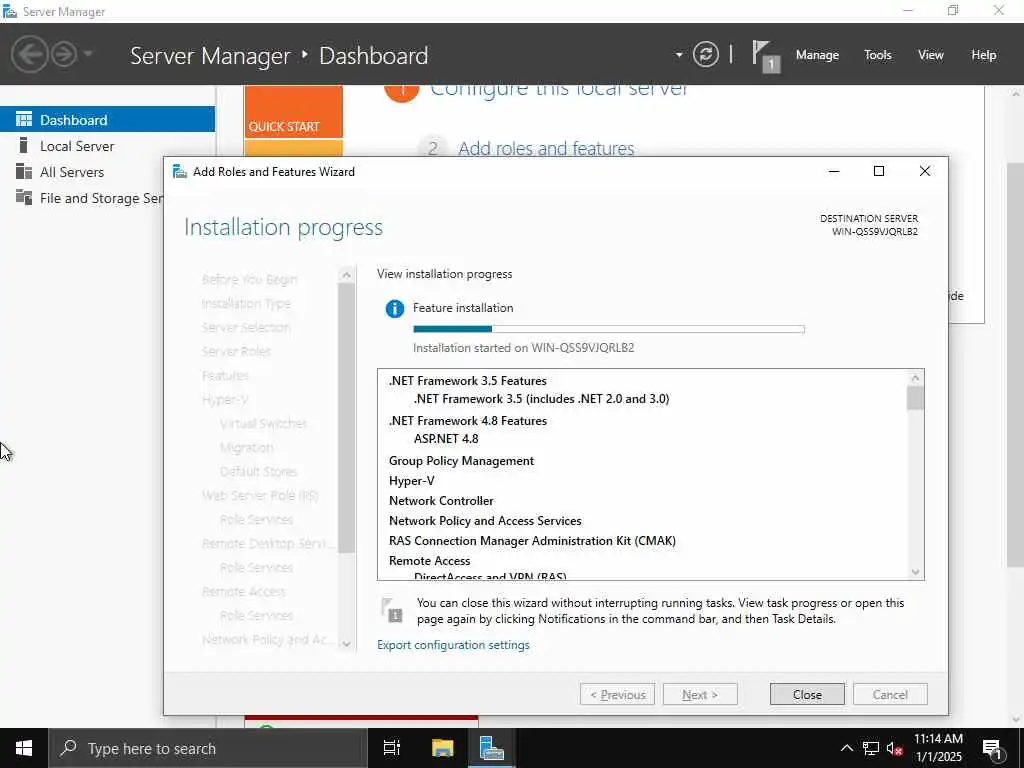Viewport: 1024px width, 768px height.
Task: Click the feature list scrollbar down arrow
Action: coord(916,571)
